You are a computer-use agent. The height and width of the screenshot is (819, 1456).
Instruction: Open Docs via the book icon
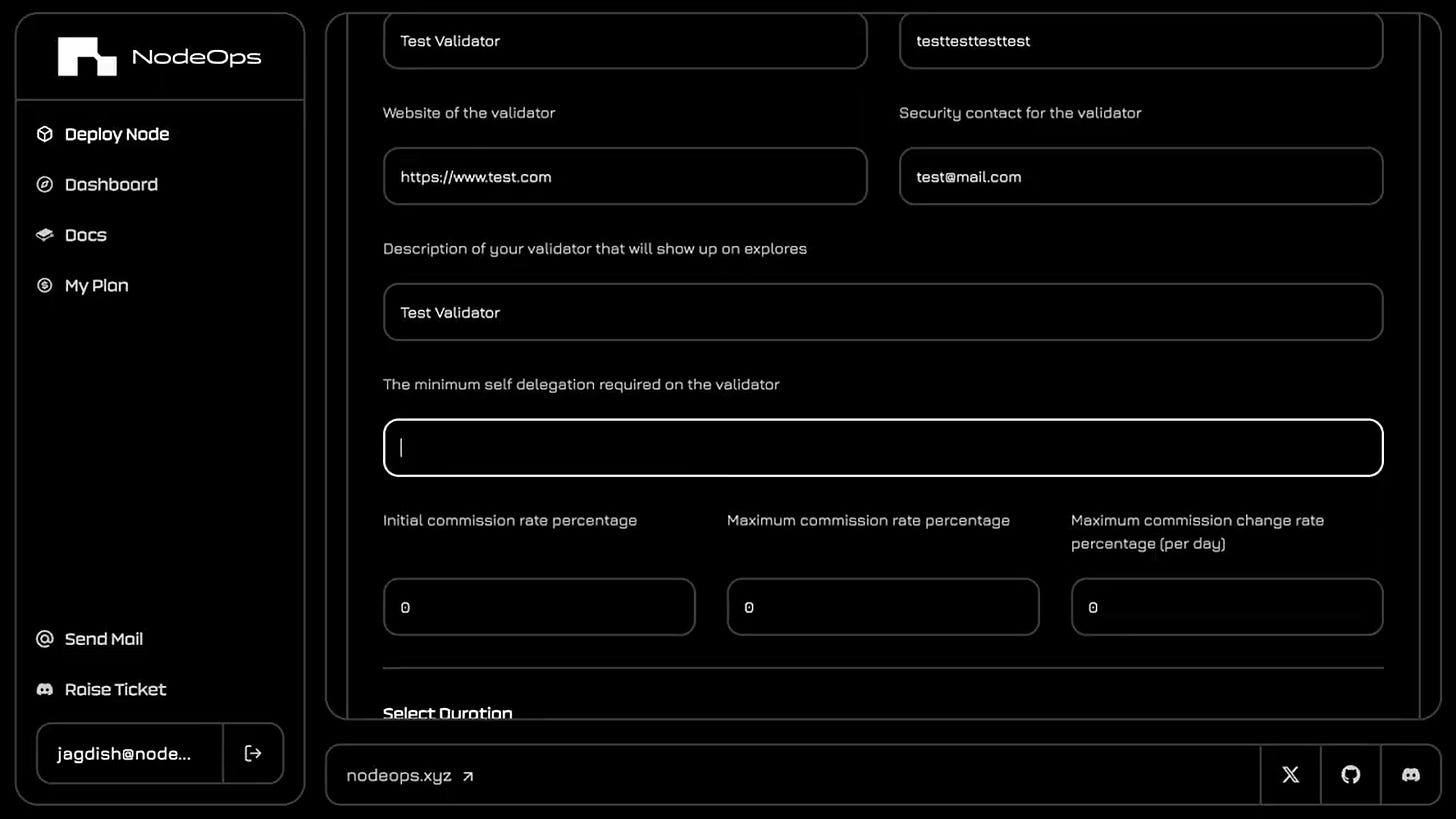coord(45,234)
